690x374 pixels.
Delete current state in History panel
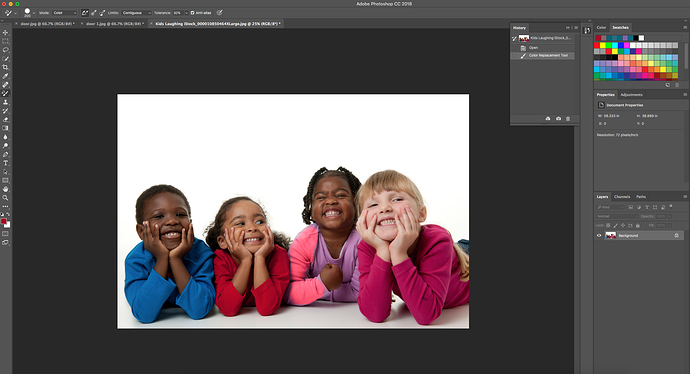(x=568, y=119)
